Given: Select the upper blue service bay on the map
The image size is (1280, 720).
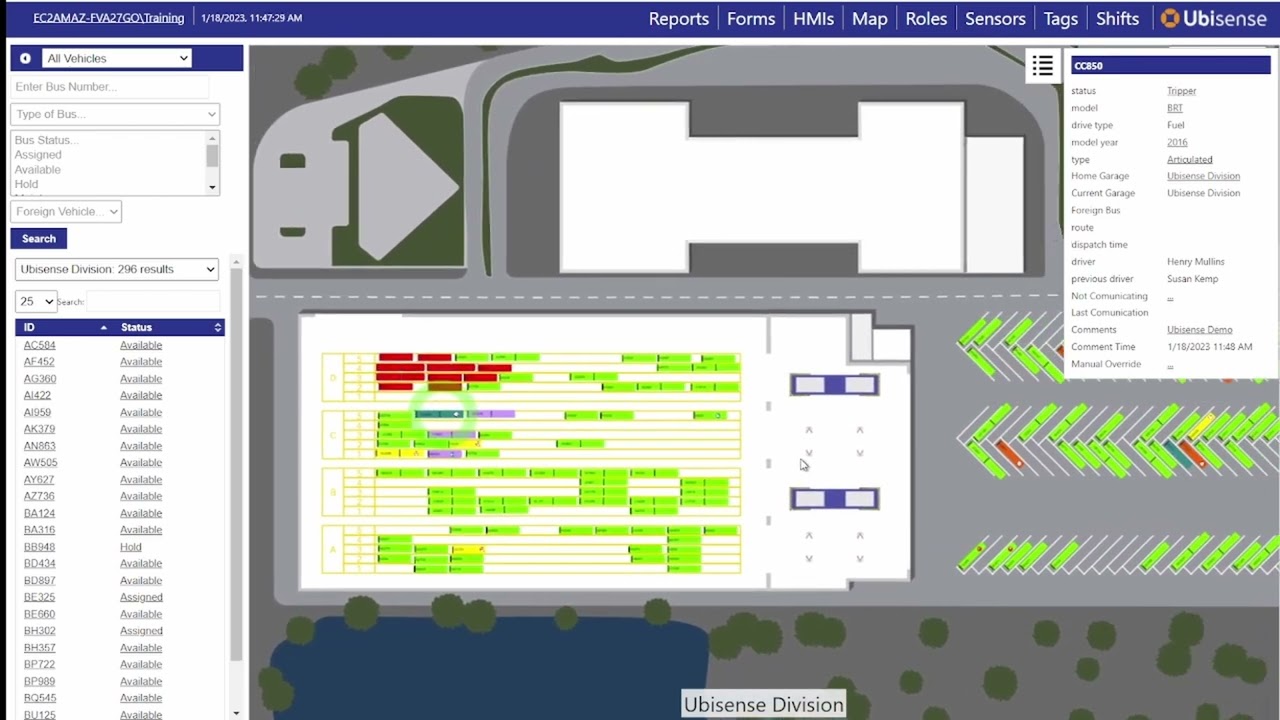Looking at the screenshot, I should coord(835,385).
